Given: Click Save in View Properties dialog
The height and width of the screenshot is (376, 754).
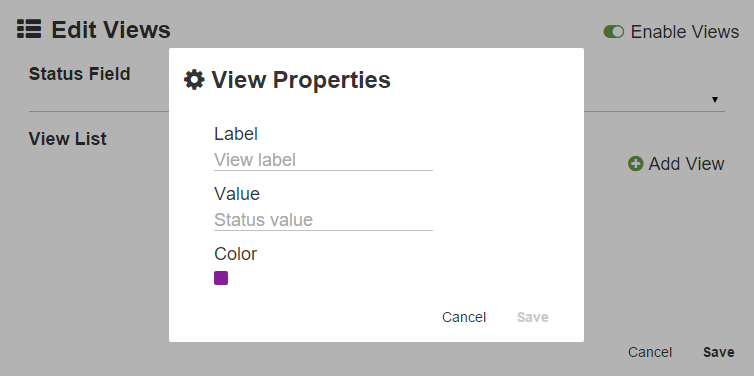Looking at the screenshot, I should click(x=532, y=317).
